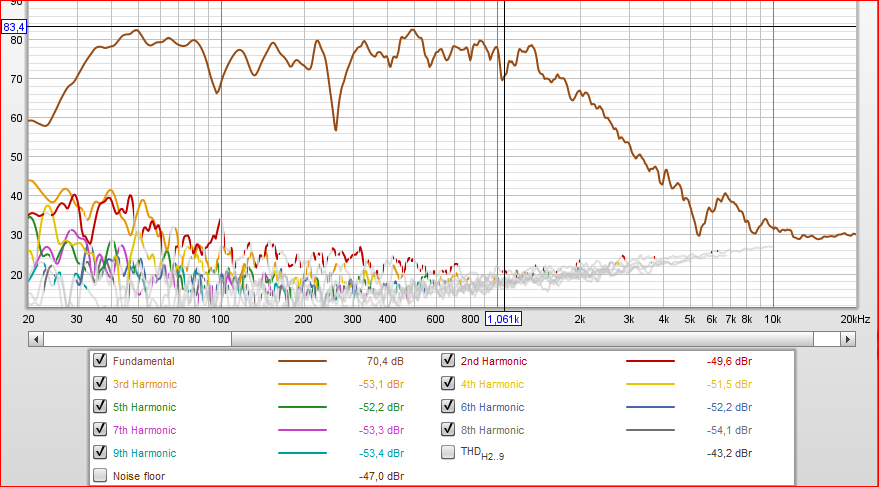Enable the THD H2..9 trace

(450, 453)
